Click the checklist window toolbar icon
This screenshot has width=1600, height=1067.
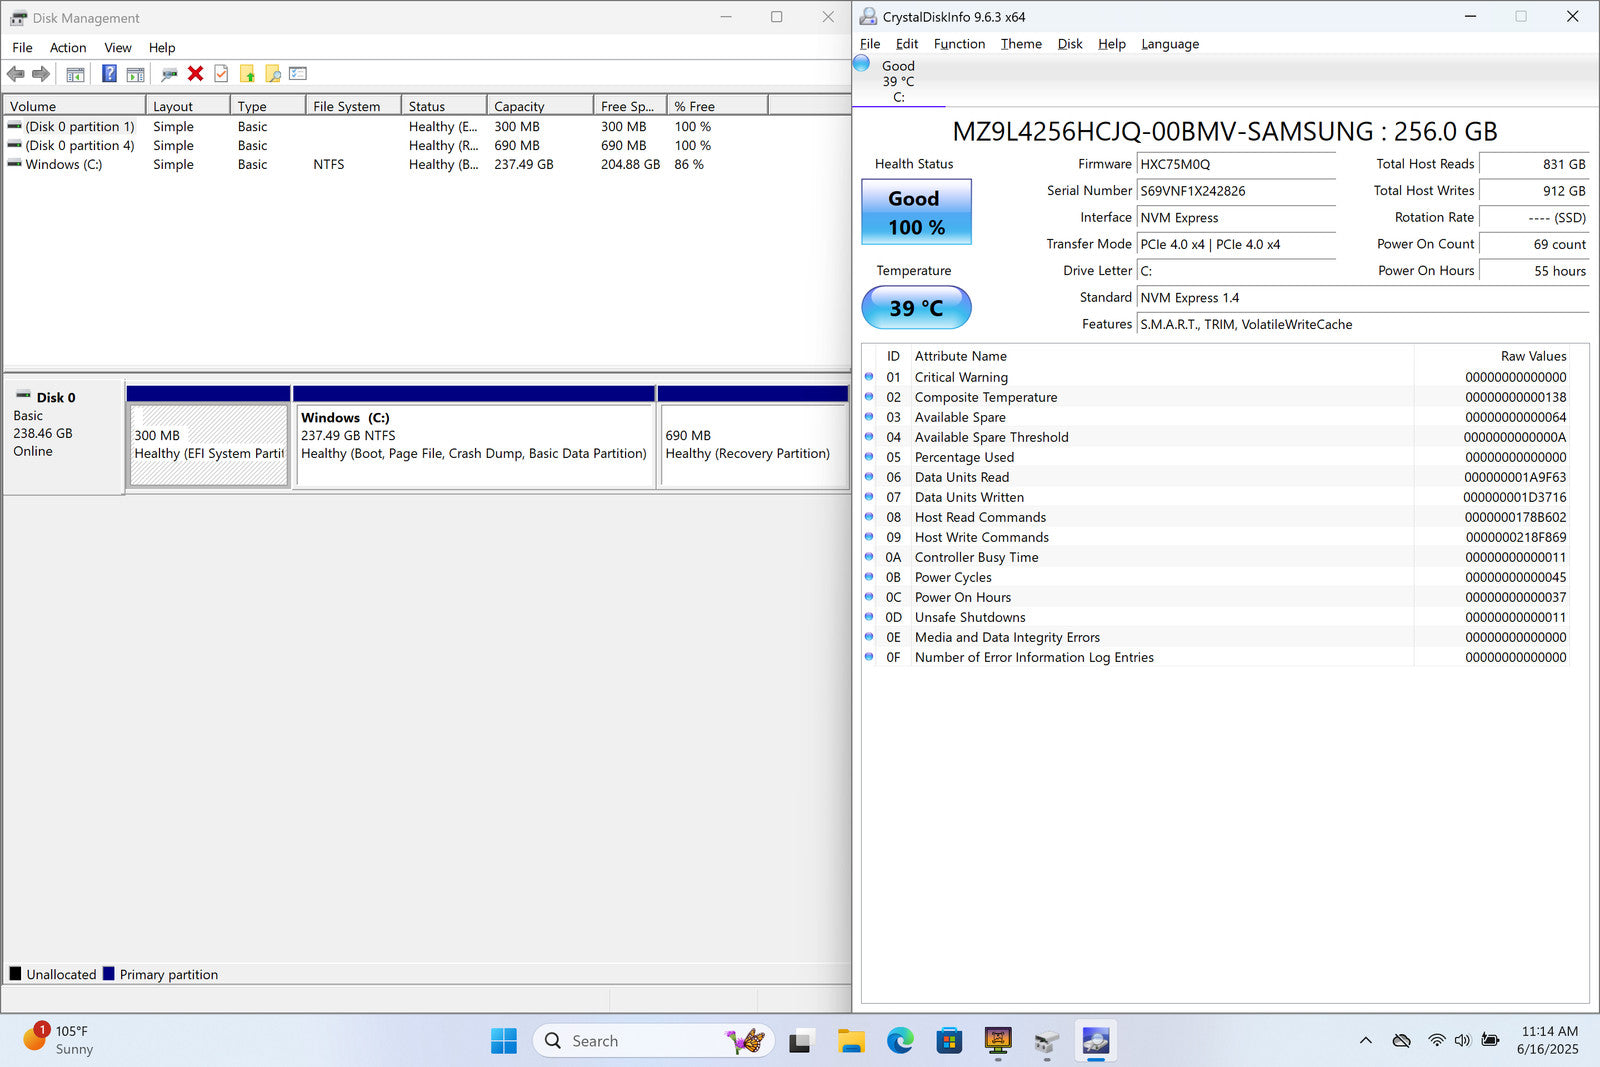point(298,74)
